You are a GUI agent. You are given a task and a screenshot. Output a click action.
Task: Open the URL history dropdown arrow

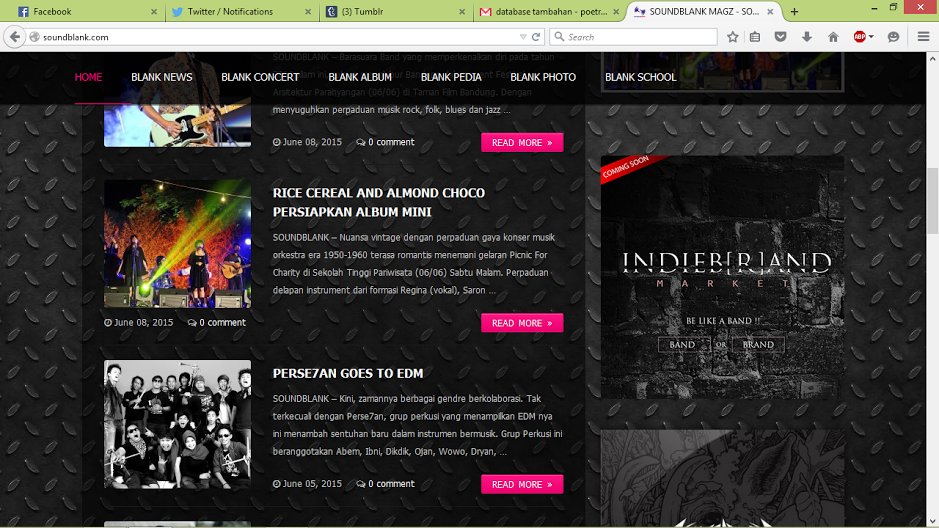click(523, 37)
